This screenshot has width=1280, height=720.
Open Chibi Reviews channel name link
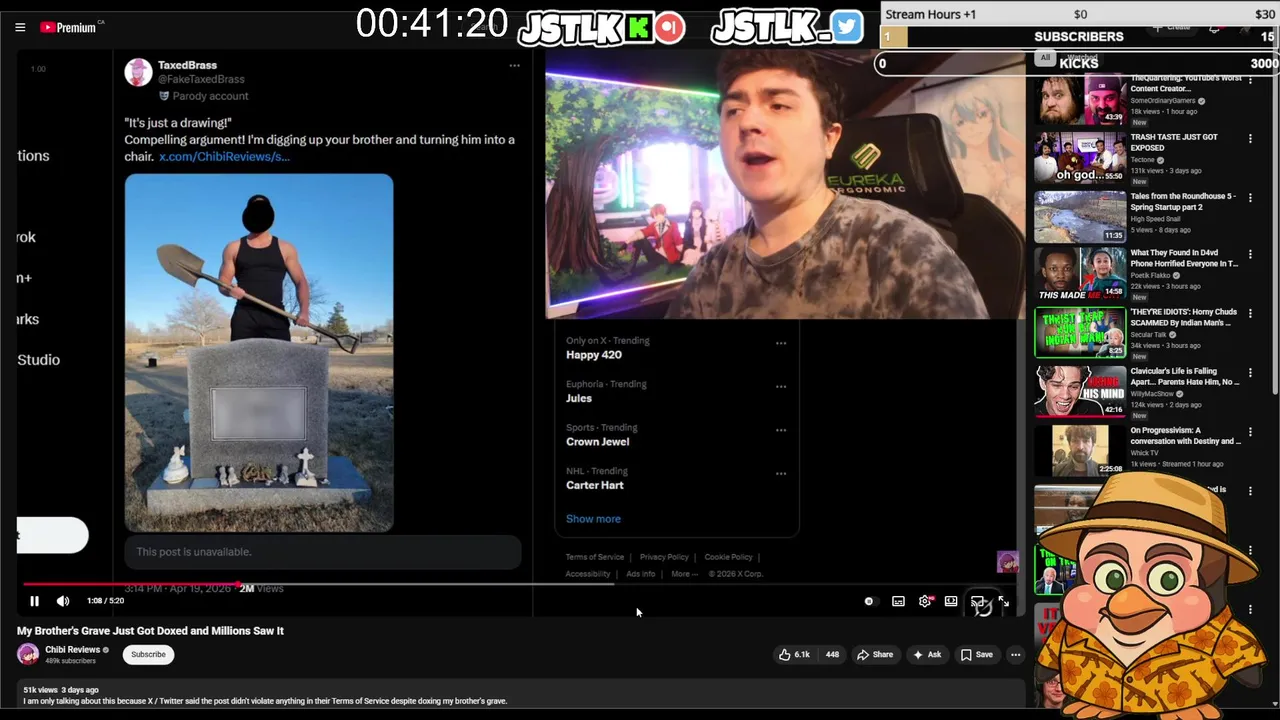72,649
